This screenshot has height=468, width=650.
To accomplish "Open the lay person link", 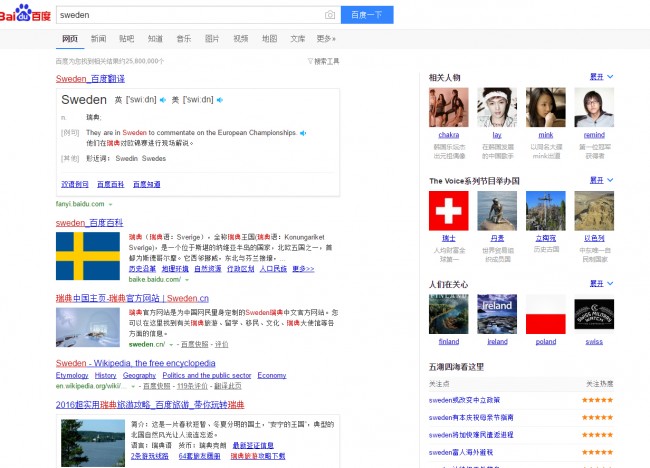I will [497, 135].
